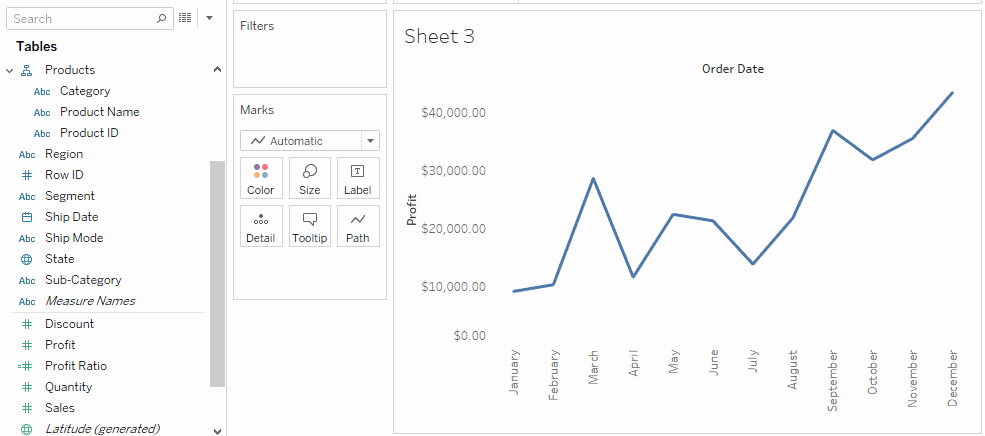The height and width of the screenshot is (436, 985).
Task: Open the Detail marks card
Action: pyautogui.click(x=261, y=227)
